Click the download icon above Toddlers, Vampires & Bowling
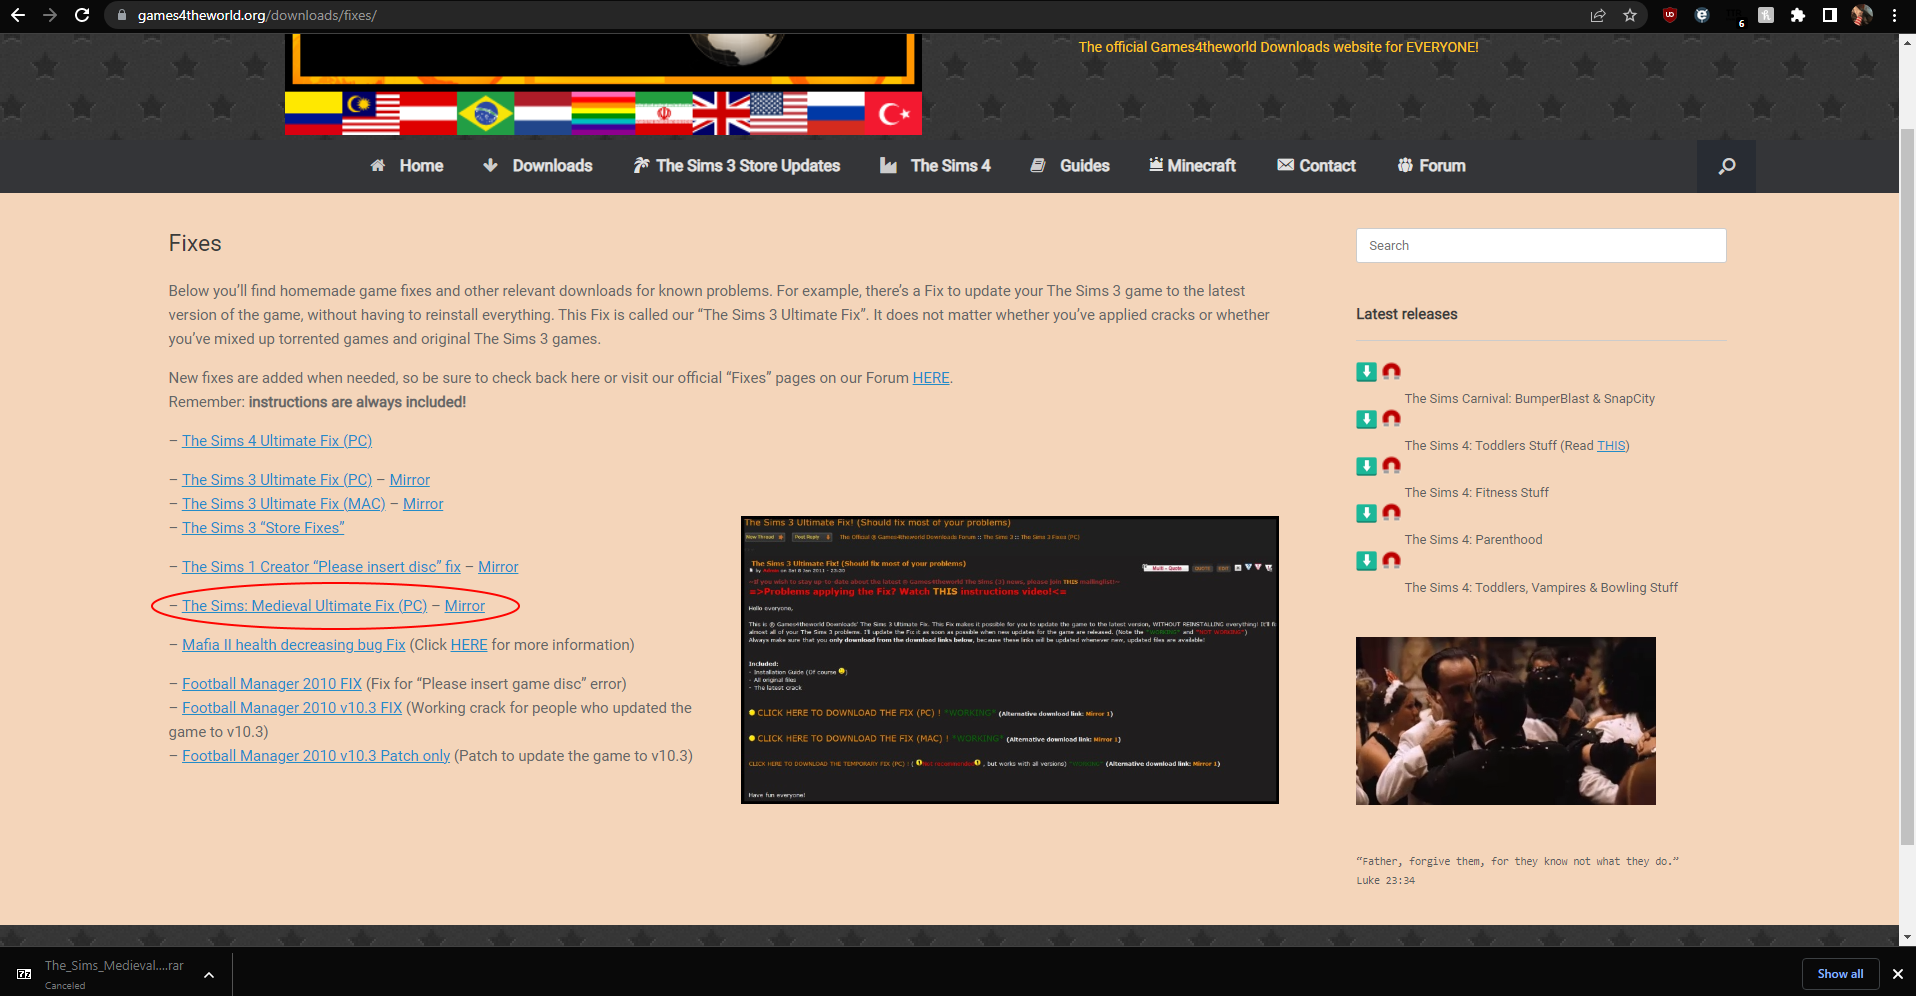Viewport: 1916px width, 996px height. point(1366,561)
